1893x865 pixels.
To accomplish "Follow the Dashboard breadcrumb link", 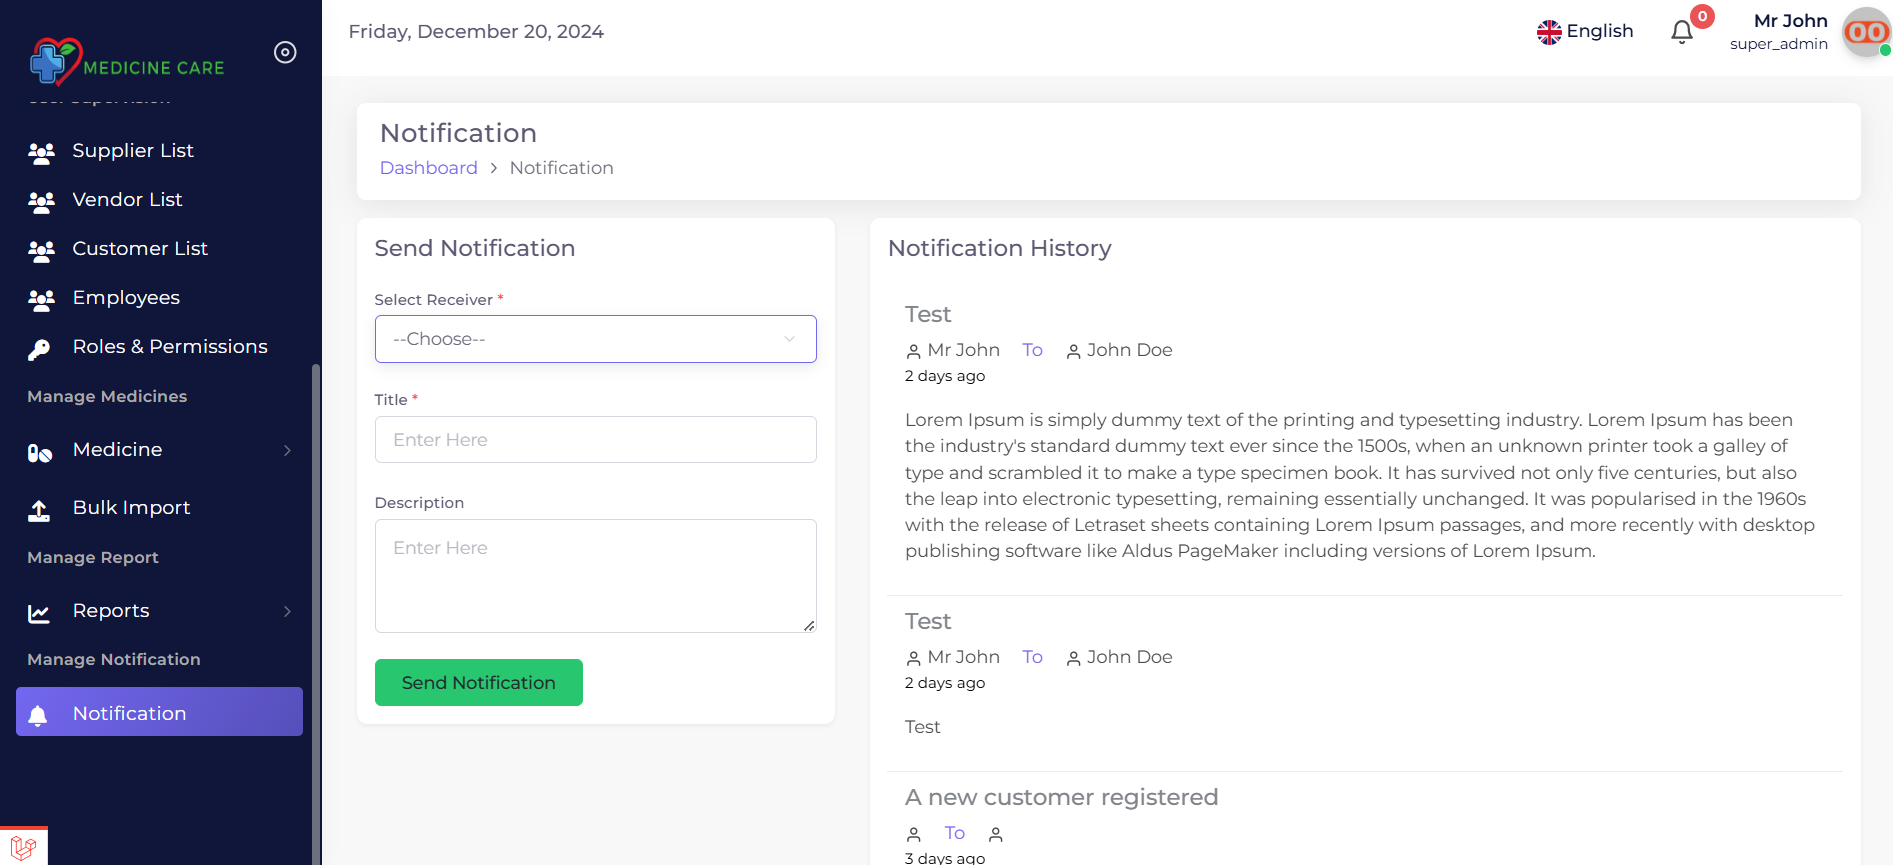I will point(428,168).
